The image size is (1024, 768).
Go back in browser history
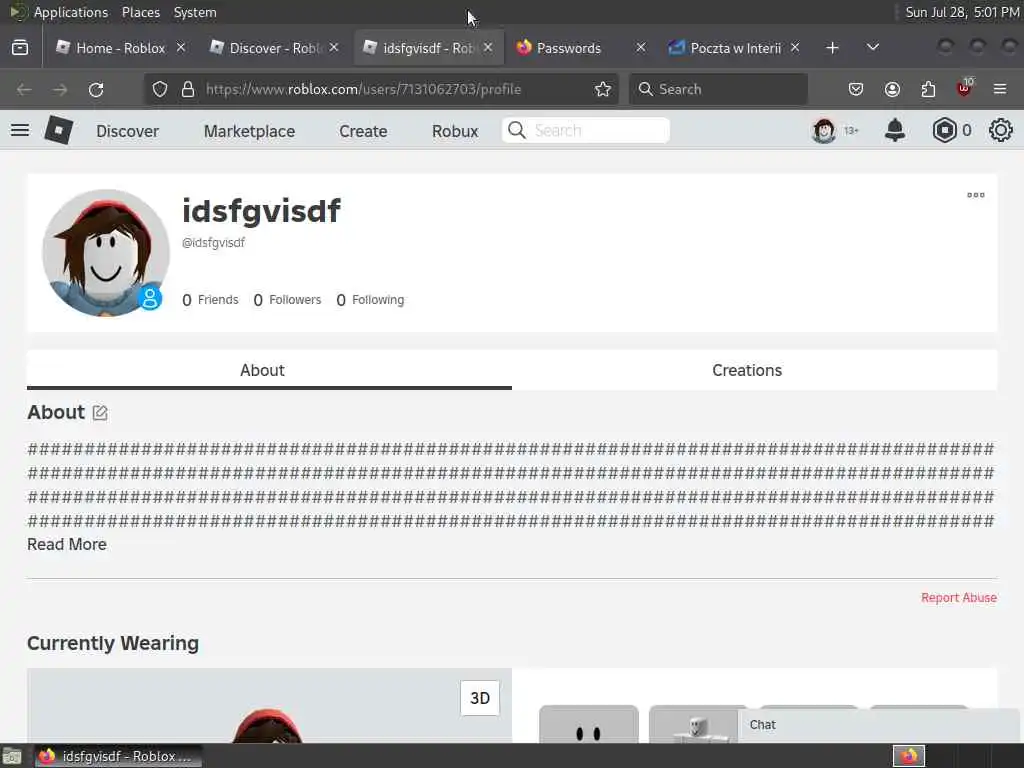[x=24, y=89]
